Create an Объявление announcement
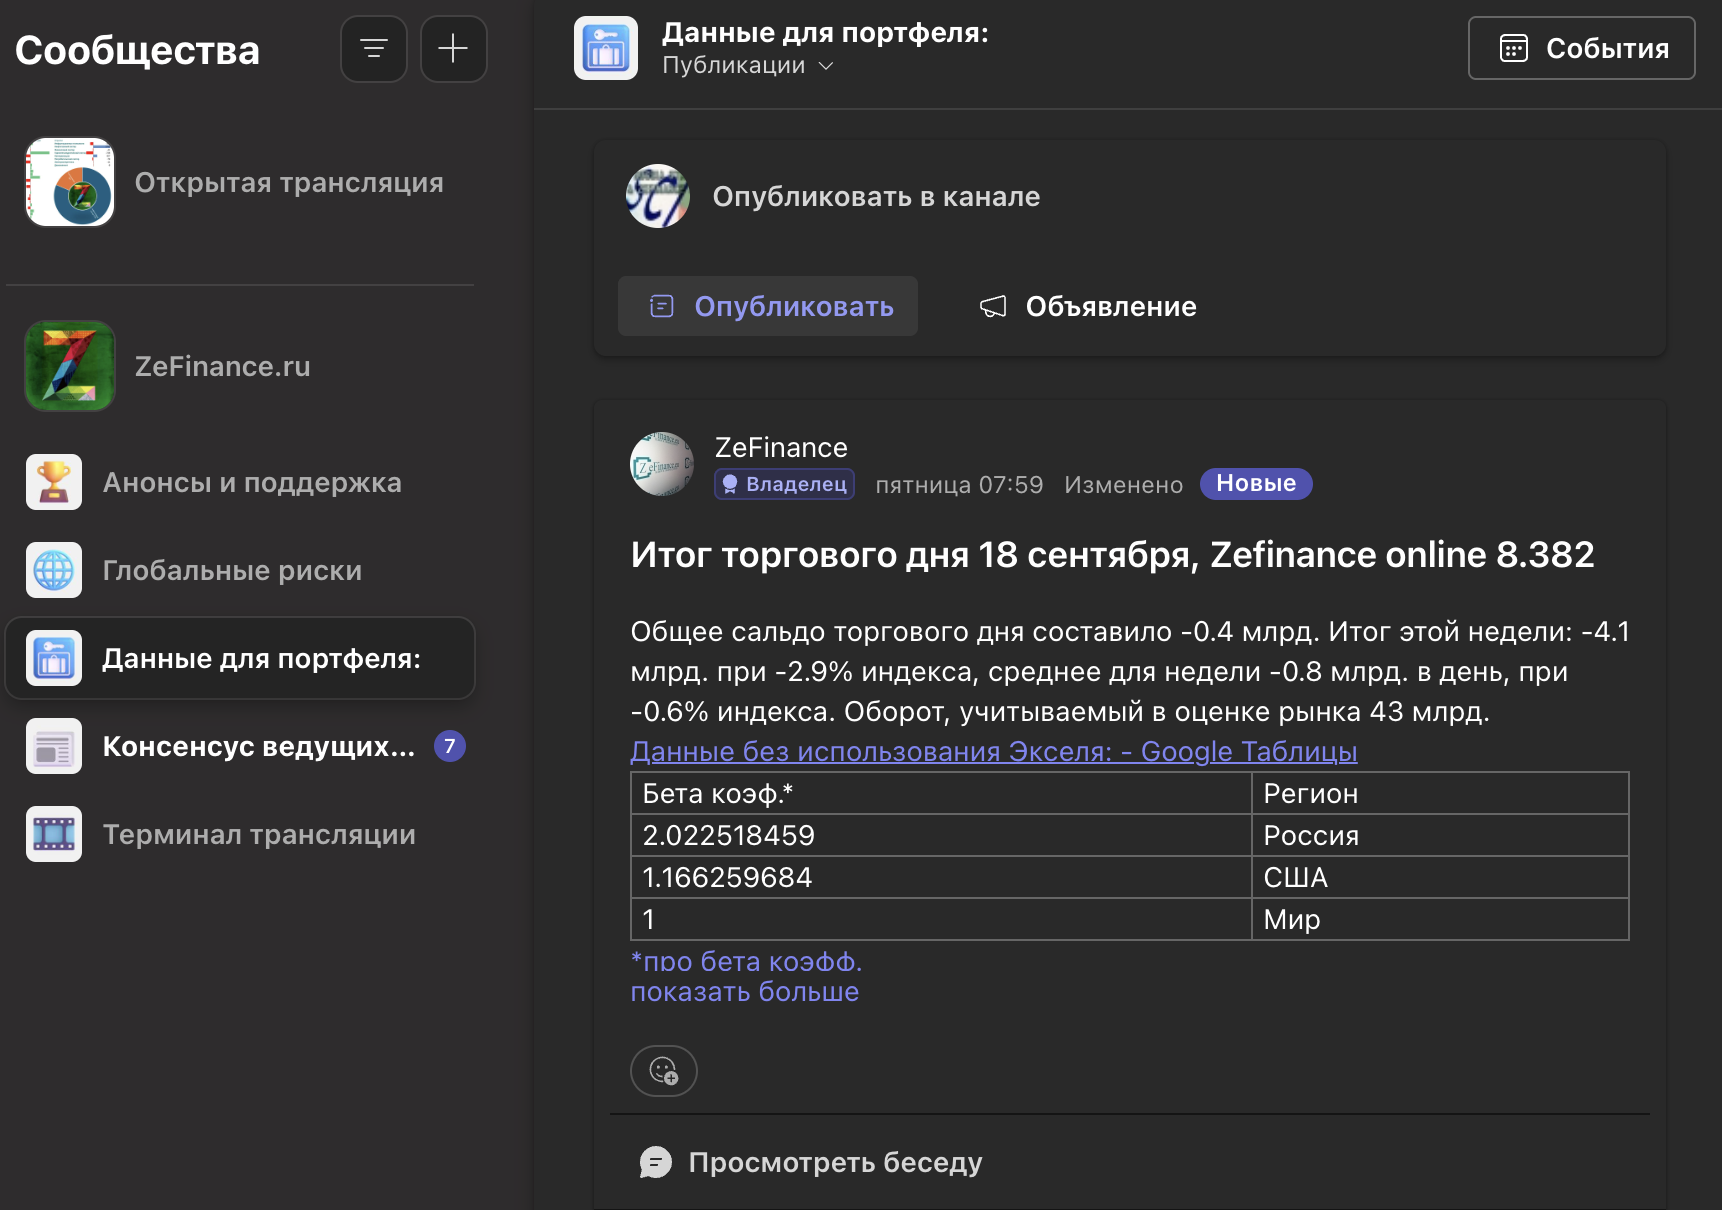This screenshot has width=1722, height=1210. click(1087, 306)
